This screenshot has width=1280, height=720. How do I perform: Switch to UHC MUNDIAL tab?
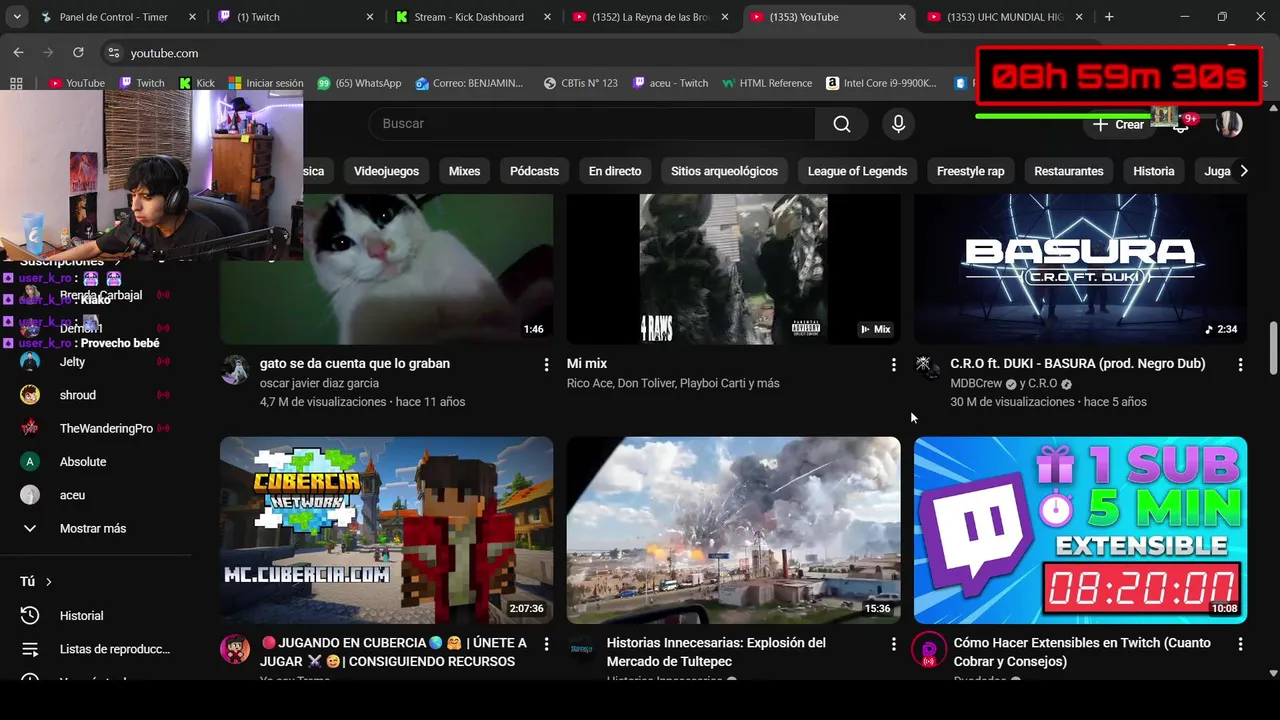1005,17
